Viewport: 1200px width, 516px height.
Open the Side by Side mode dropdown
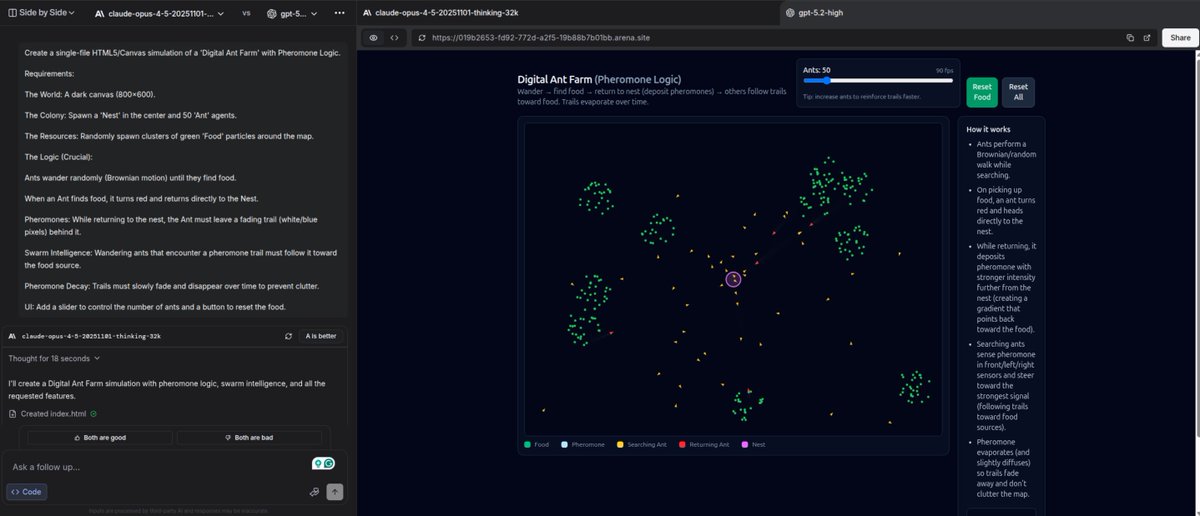[40, 14]
